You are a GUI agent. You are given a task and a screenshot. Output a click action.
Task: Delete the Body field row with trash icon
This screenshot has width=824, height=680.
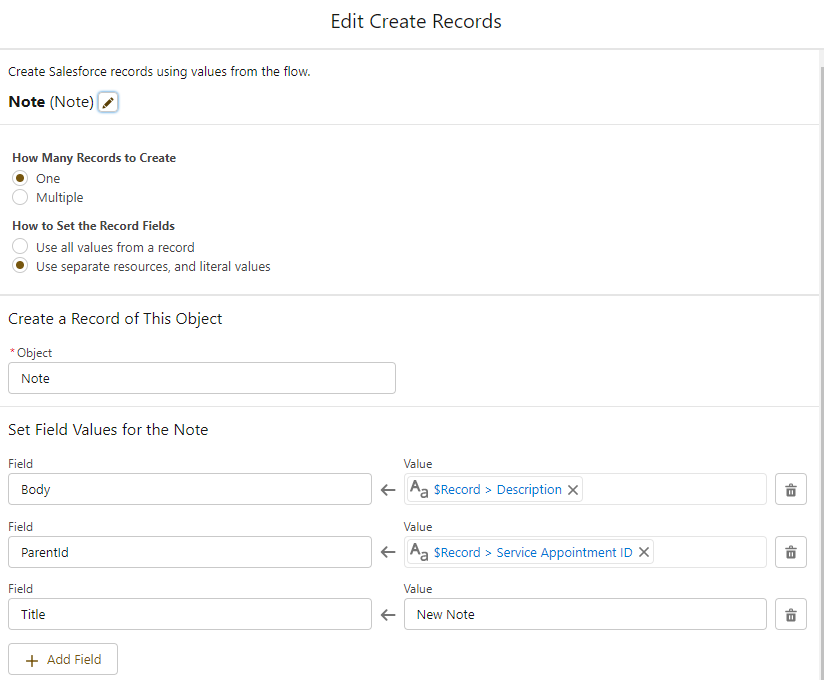tap(790, 490)
